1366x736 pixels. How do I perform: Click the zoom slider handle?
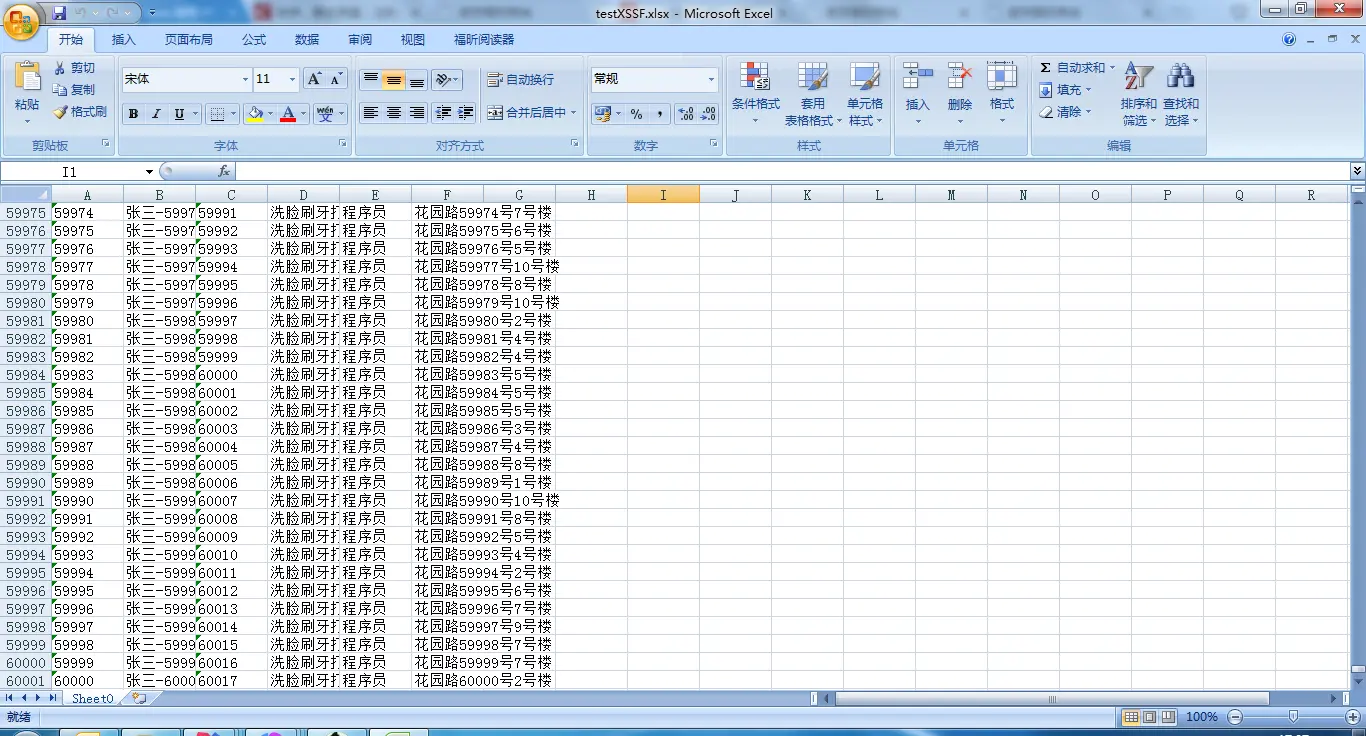coord(1293,716)
